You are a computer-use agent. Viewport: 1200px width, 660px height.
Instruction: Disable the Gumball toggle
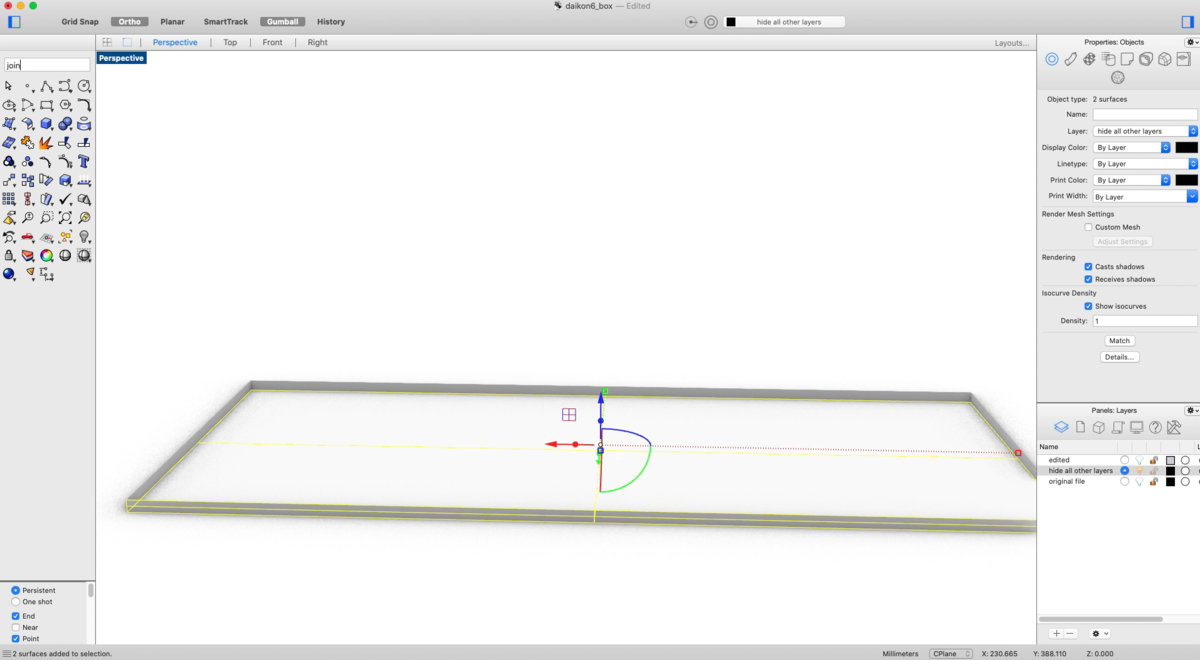[282, 21]
